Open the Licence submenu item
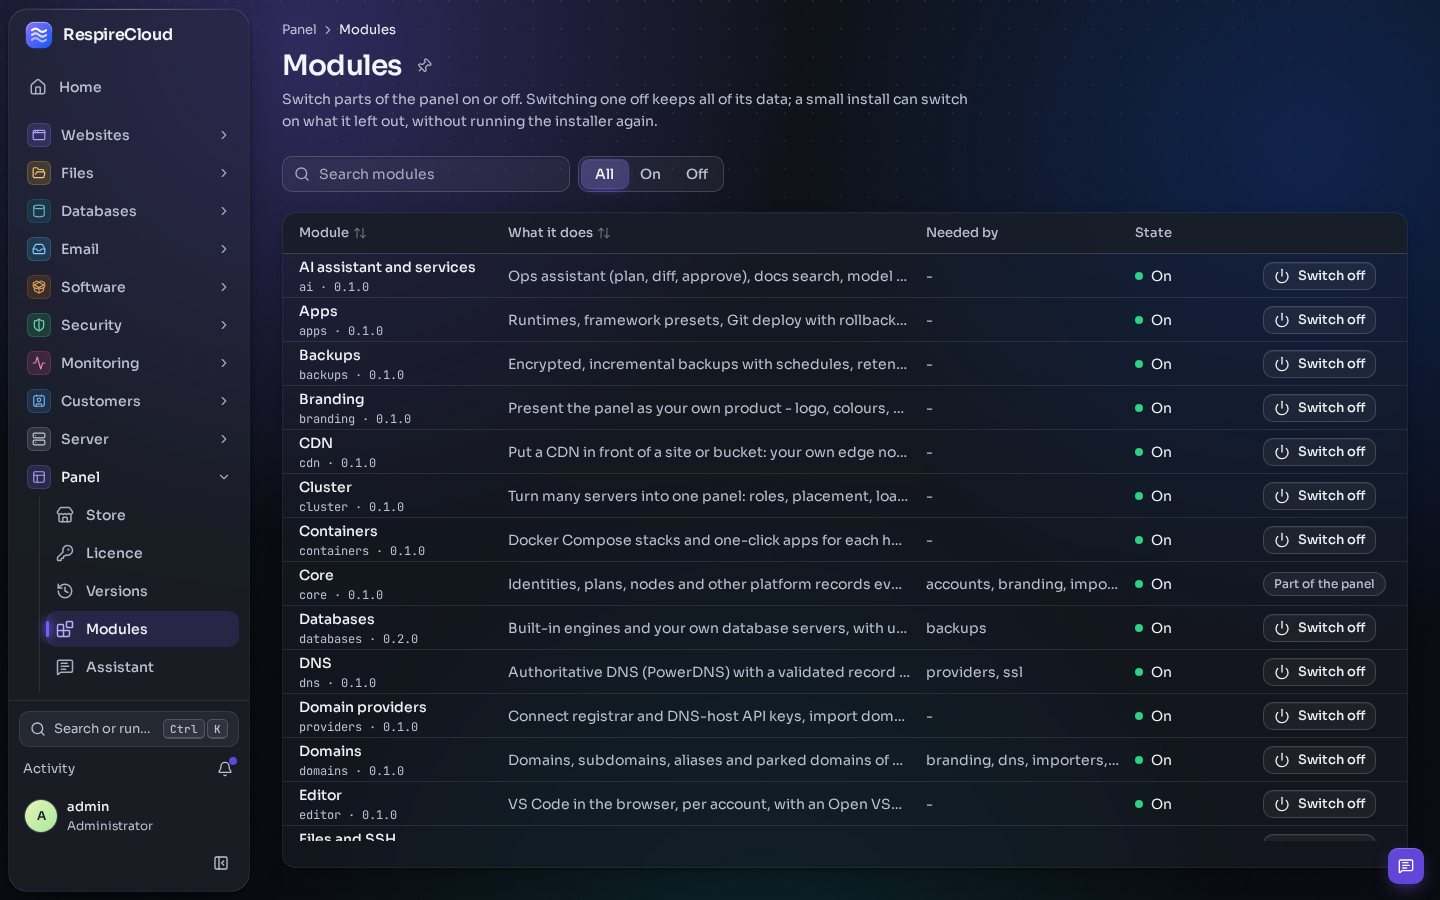This screenshot has height=900, width=1440. 141,553
